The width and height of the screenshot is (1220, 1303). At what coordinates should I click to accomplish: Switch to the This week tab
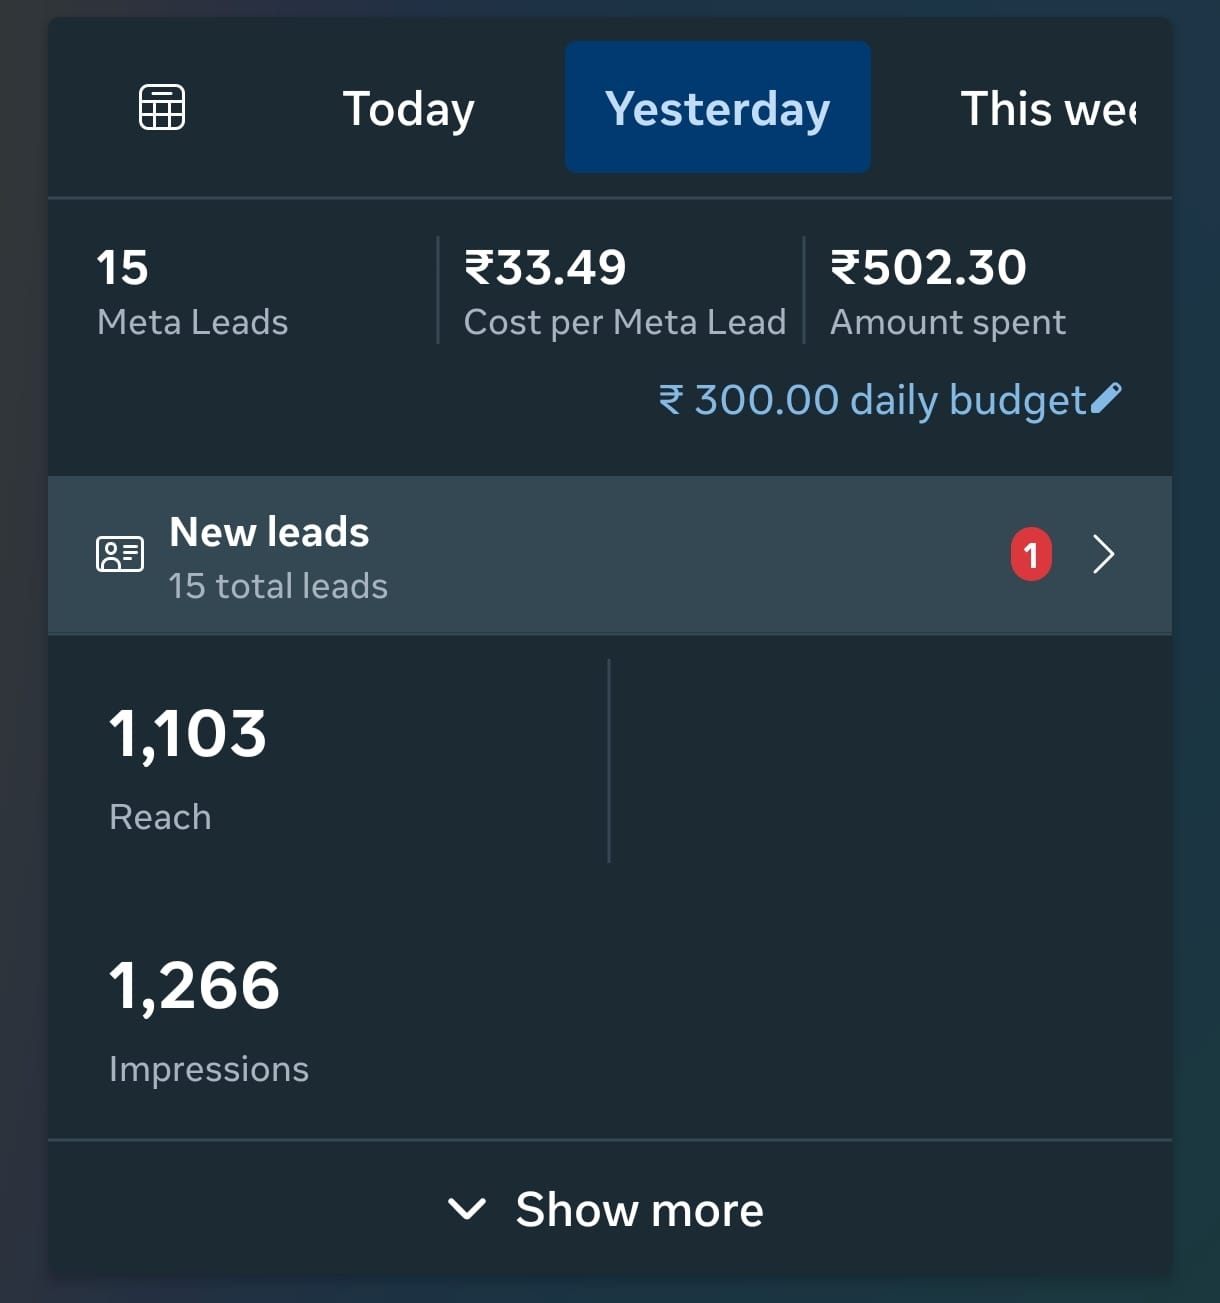click(x=1047, y=108)
